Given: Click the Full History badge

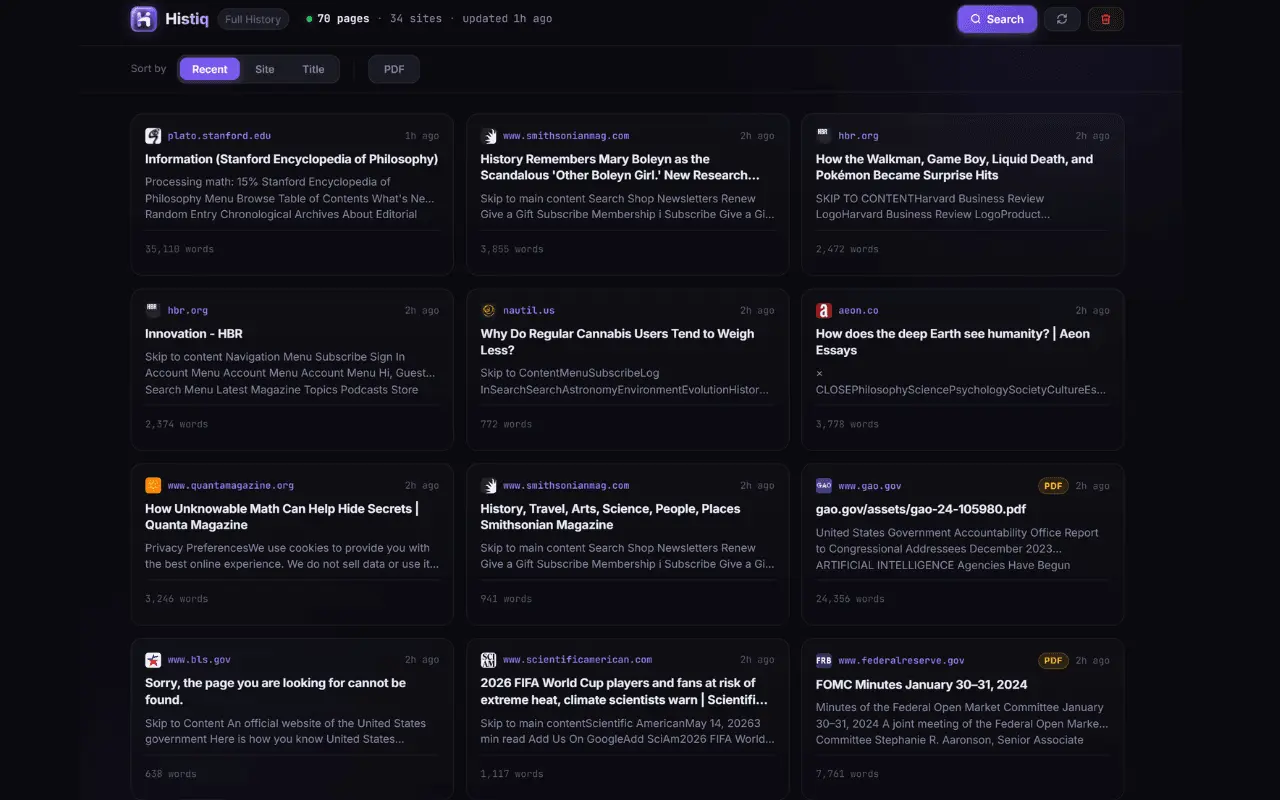Looking at the screenshot, I should 254,19.
